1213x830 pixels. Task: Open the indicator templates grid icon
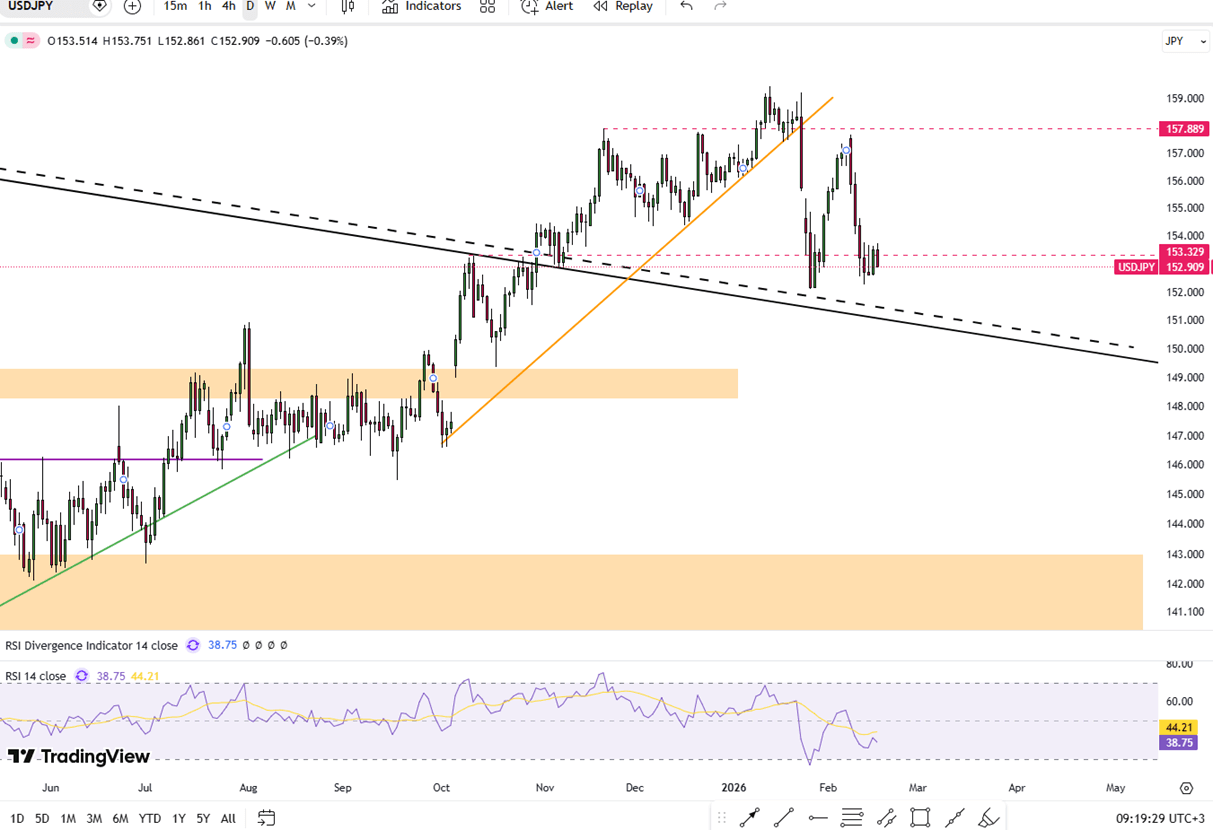coord(487,6)
